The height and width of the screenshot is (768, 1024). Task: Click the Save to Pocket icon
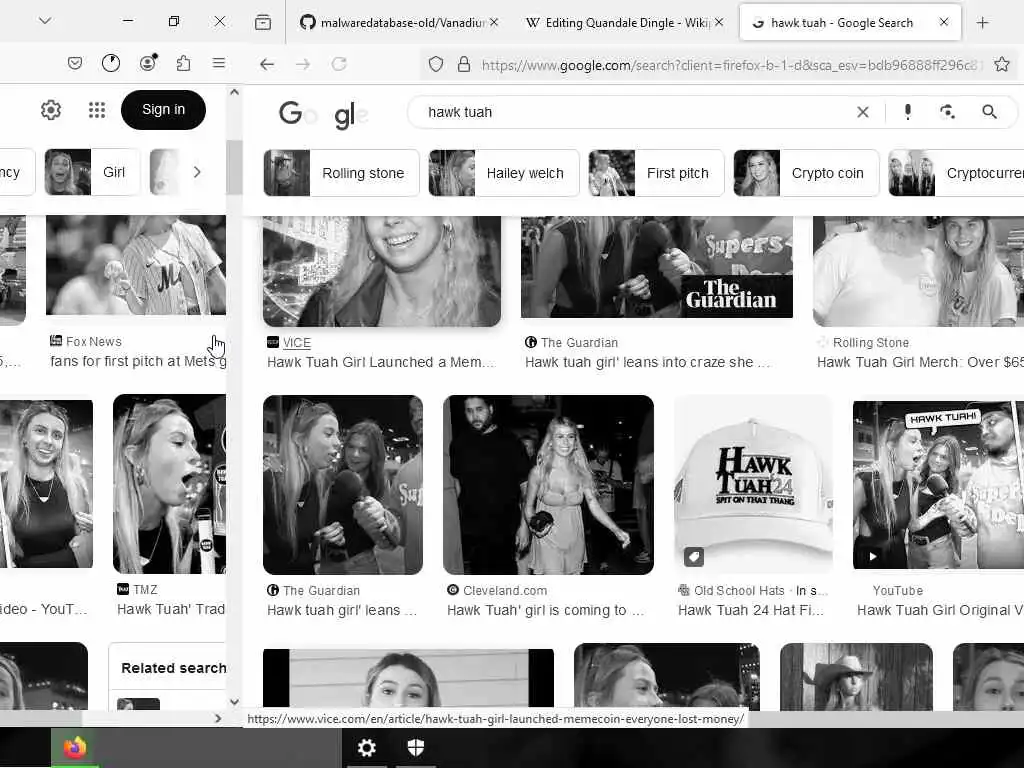(x=75, y=63)
